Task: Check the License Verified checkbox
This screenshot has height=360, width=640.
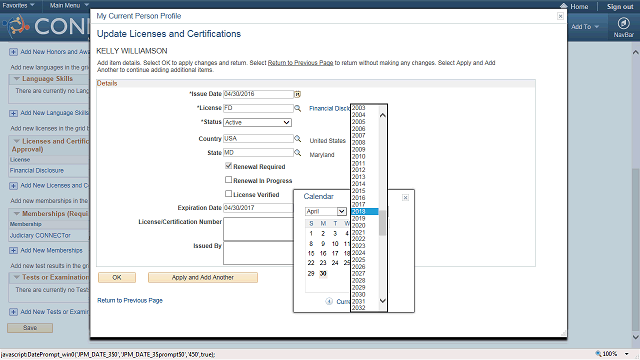Action: (229, 194)
